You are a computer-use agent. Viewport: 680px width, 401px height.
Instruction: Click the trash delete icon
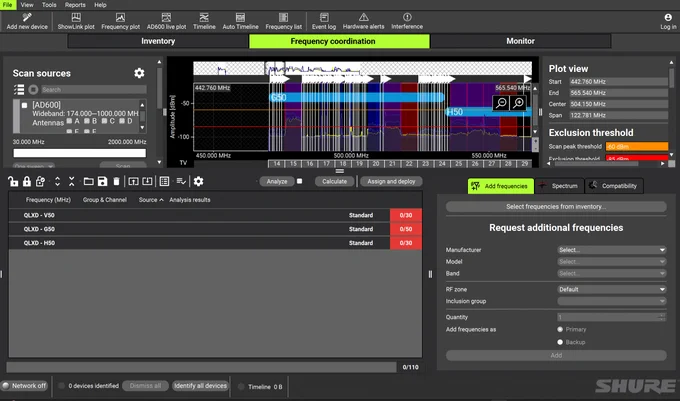(116, 181)
